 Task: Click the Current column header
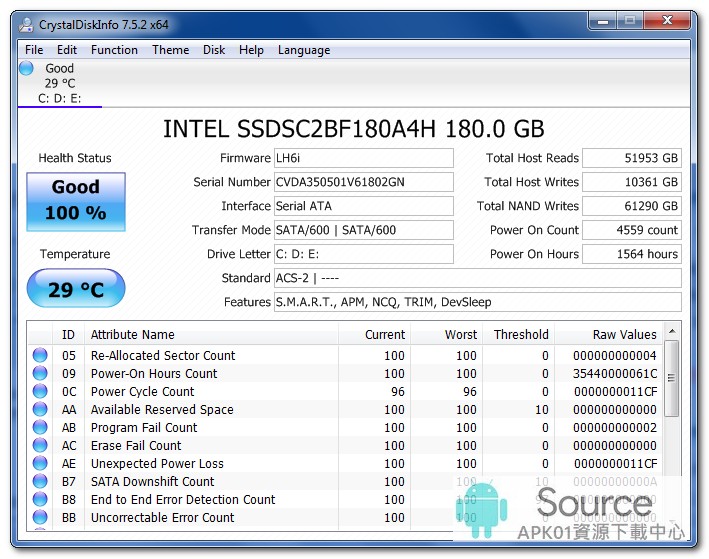(x=374, y=334)
